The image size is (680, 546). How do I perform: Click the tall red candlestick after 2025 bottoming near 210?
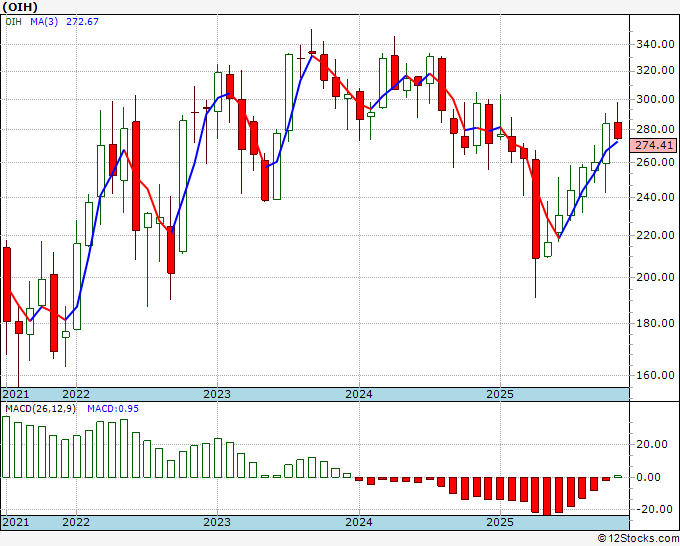pos(536,209)
